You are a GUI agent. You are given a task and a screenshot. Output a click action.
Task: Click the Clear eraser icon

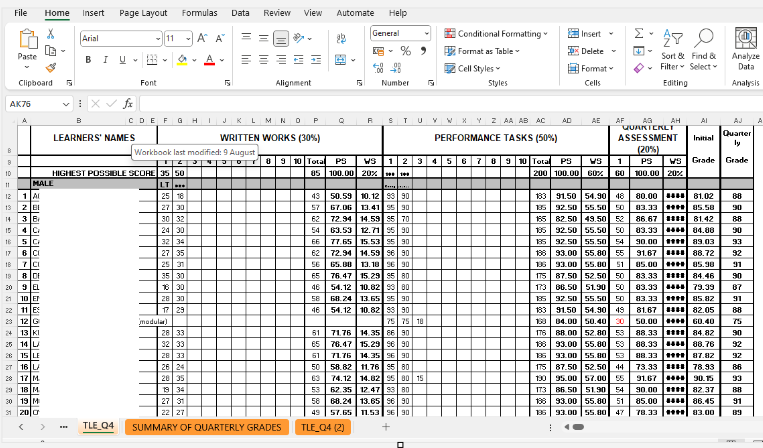pos(638,68)
